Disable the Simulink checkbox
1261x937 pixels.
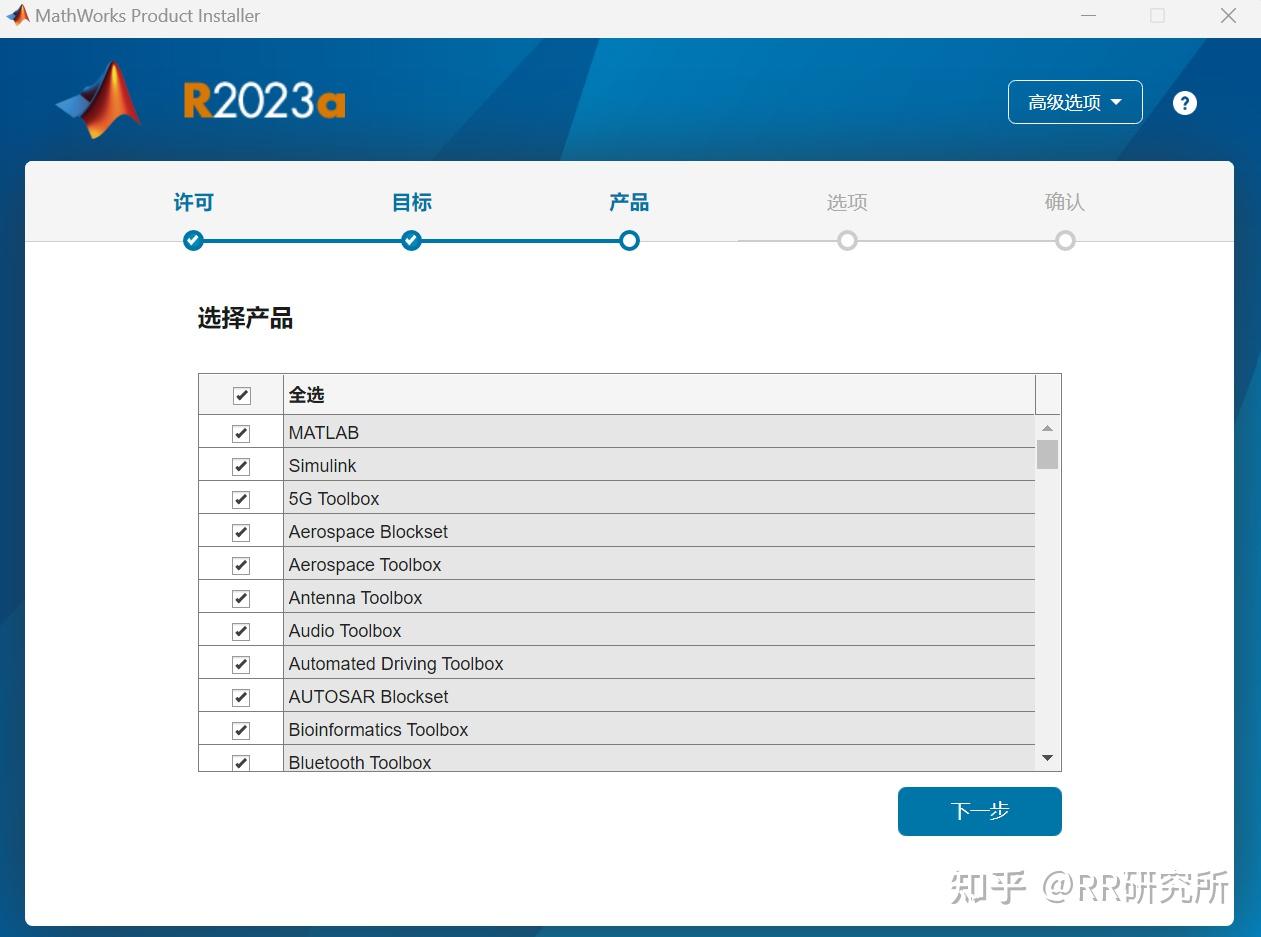240,465
